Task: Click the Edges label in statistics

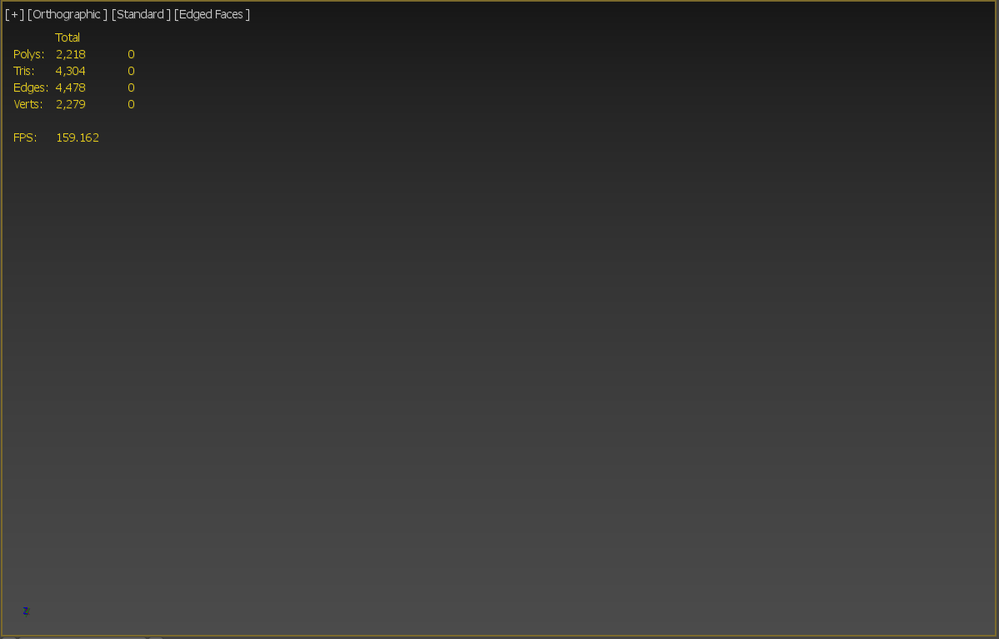Action: pos(31,87)
